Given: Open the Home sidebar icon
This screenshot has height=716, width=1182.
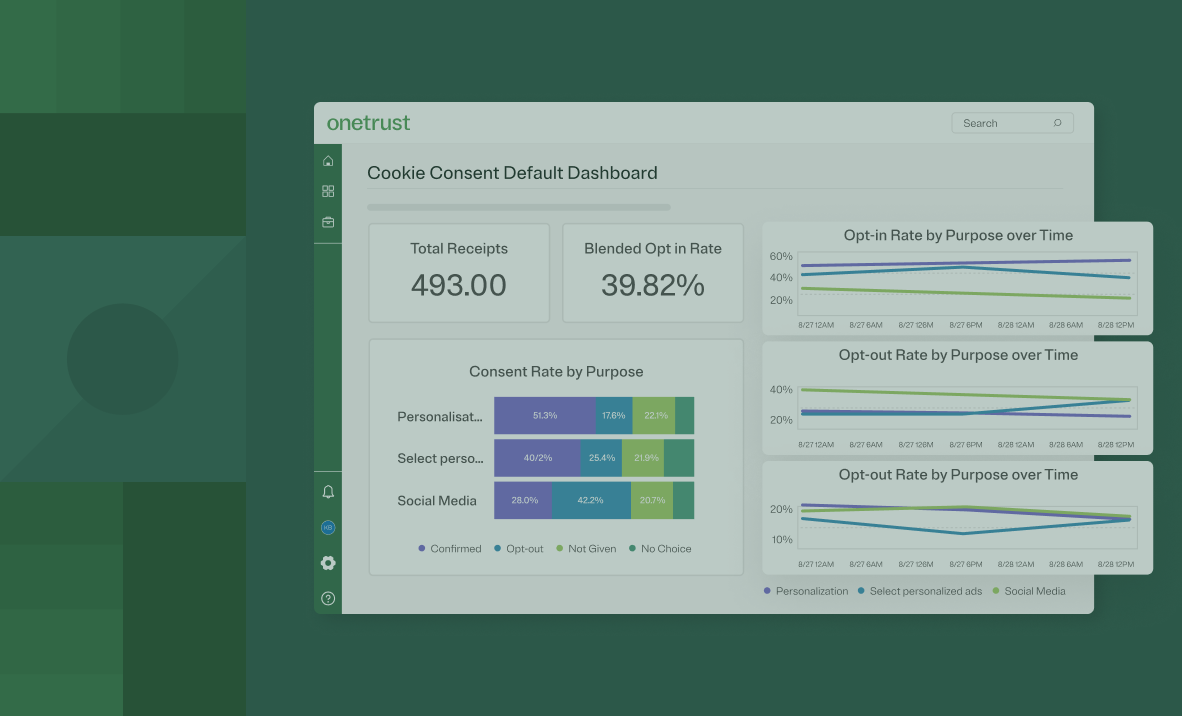Looking at the screenshot, I should (x=327, y=160).
